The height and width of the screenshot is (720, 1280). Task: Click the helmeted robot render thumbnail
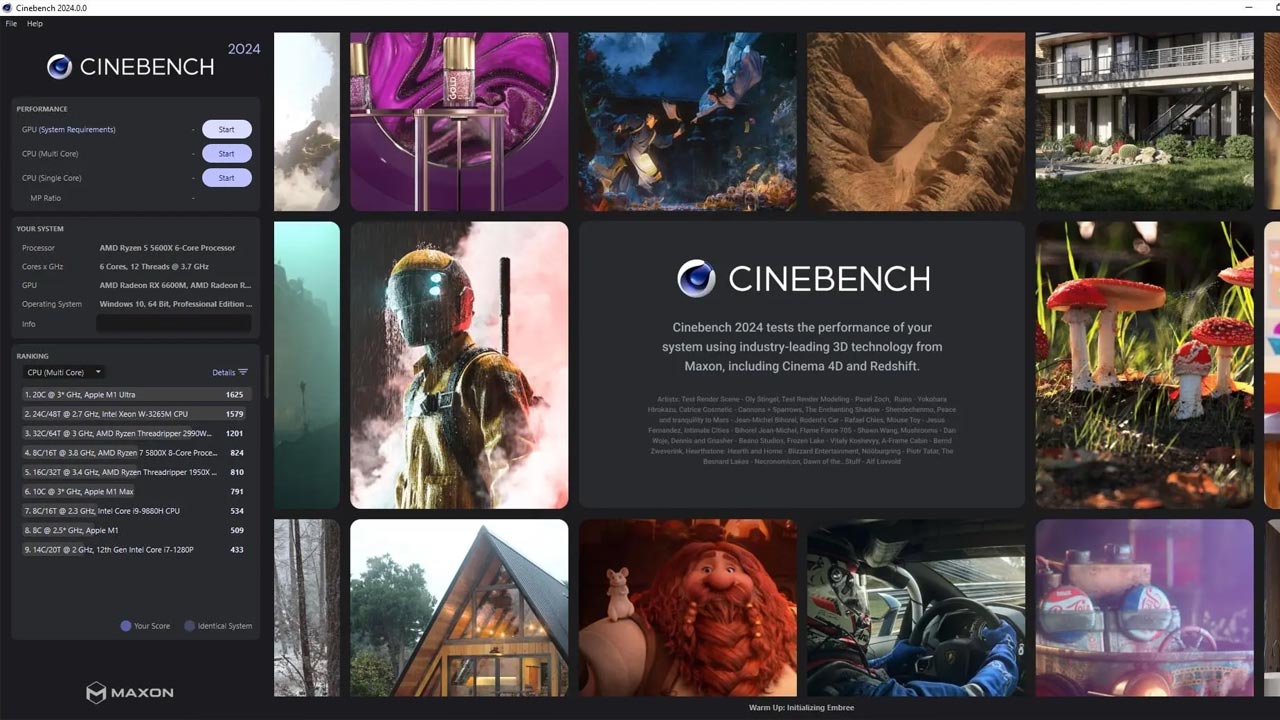point(459,365)
